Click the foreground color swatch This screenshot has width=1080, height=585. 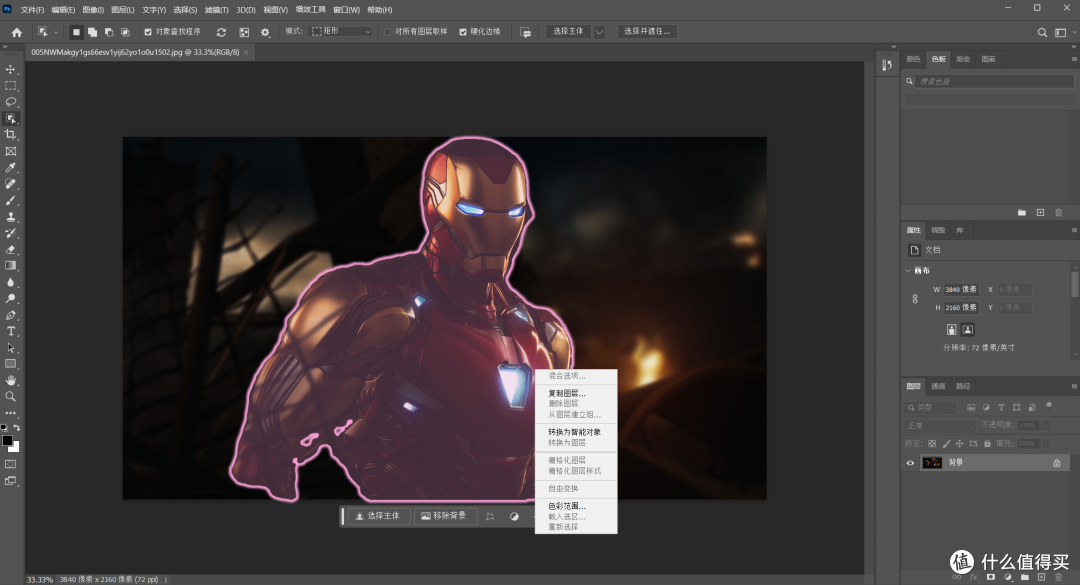pos(7,441)
